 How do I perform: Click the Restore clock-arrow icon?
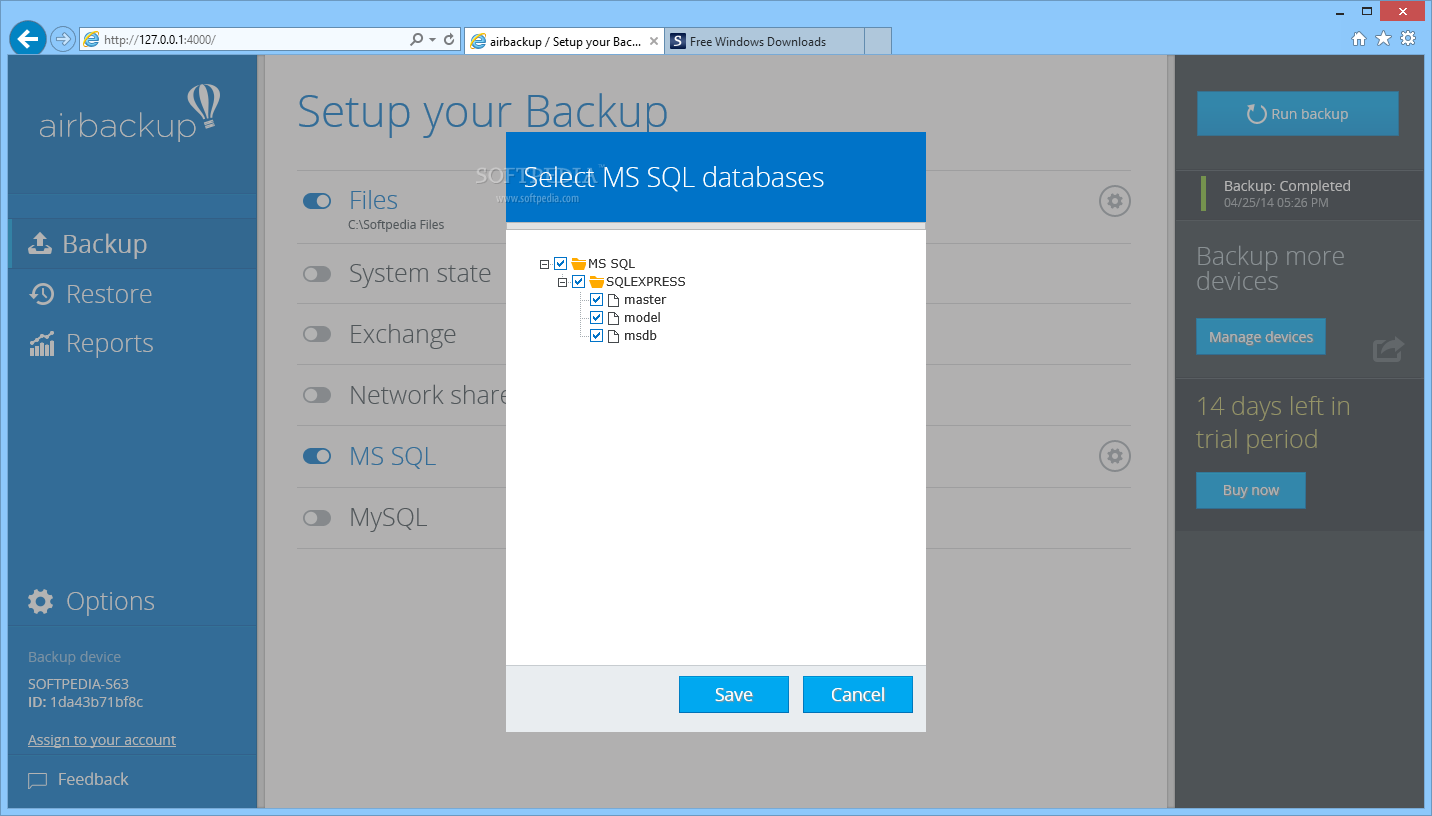coord(41,293)
